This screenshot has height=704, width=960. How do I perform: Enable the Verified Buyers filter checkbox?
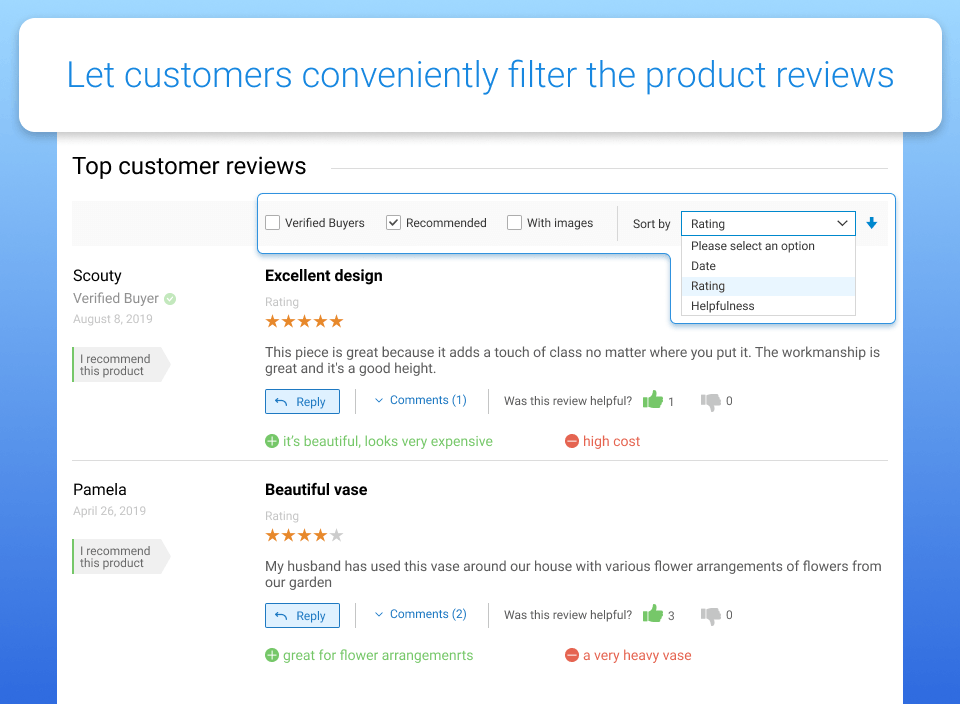click(x=273, y=223)
